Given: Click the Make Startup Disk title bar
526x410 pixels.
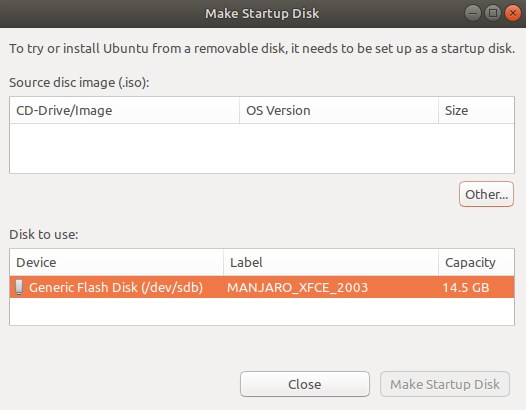Looking at the screenshot, I should [x=262, y=13].
